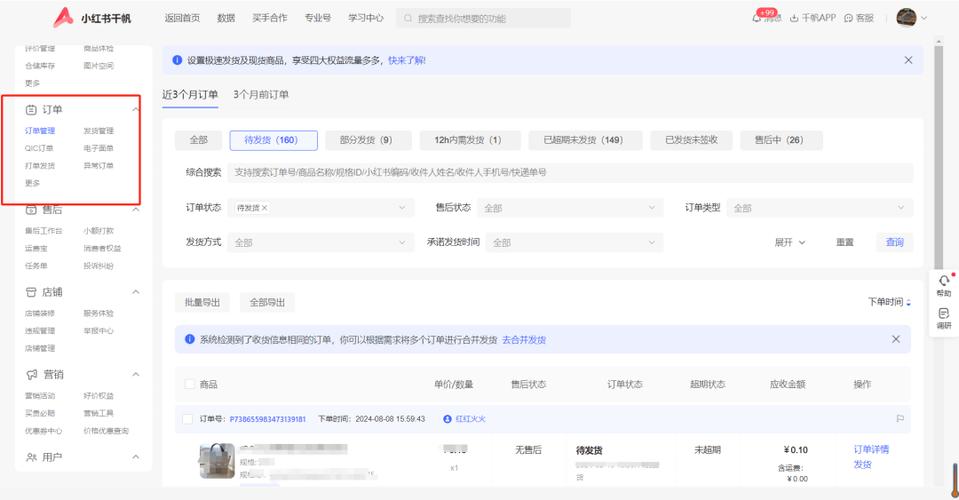This screenshot has height=500, width=959.
Task: Click the 调研 survey icon
Action: (x=943, y=318)
